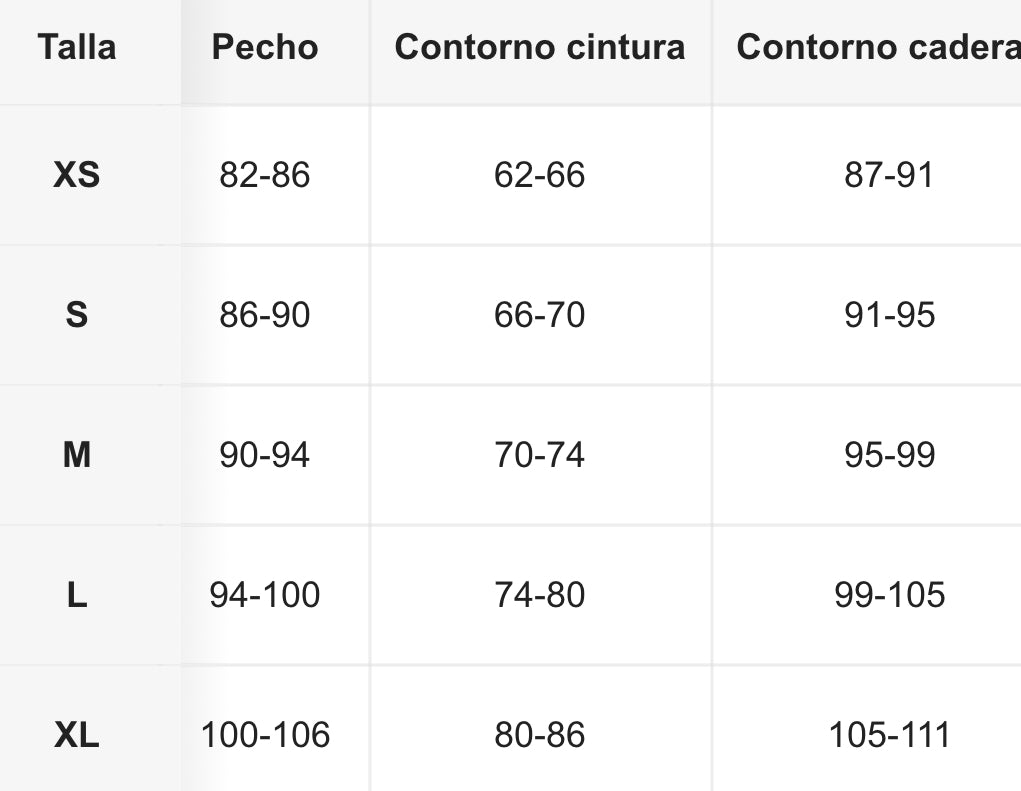This screenshot has height=791, width=1021.
Task: Select the 62-66 waist measurement cell
Action: point(540,175)
